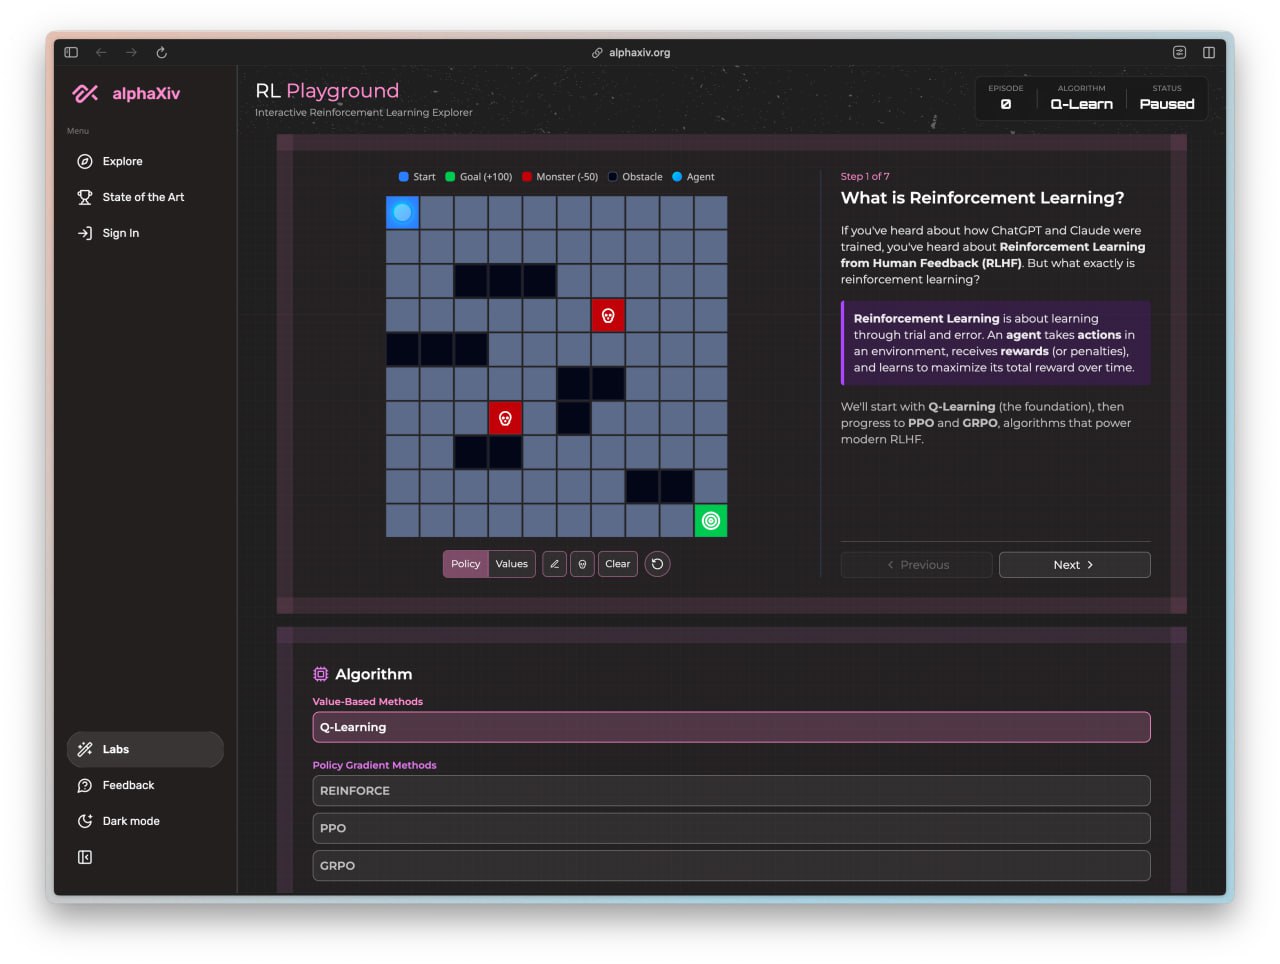Click the pencil draw obstacle tool
Image resolution: width=1280 pixels, height=964 pixels.
[x=554, y=564]
